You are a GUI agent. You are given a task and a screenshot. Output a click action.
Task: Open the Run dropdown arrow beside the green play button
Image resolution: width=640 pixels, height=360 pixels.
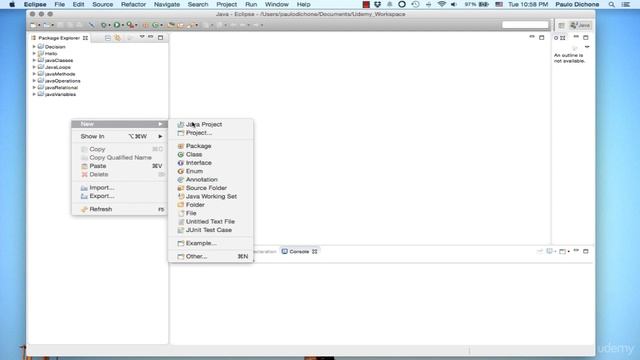click(122, 25)
